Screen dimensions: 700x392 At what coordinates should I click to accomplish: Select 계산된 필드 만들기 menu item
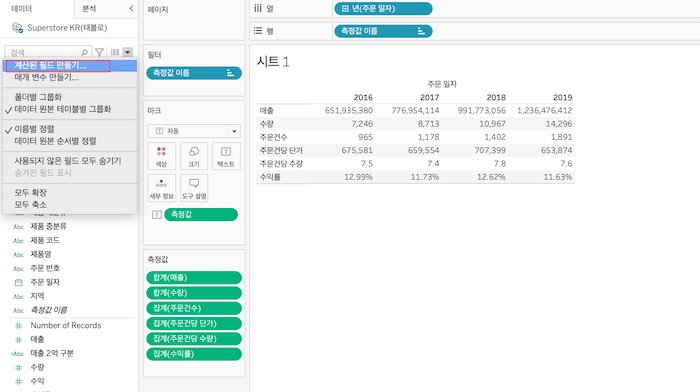click(x=70, y=65)
